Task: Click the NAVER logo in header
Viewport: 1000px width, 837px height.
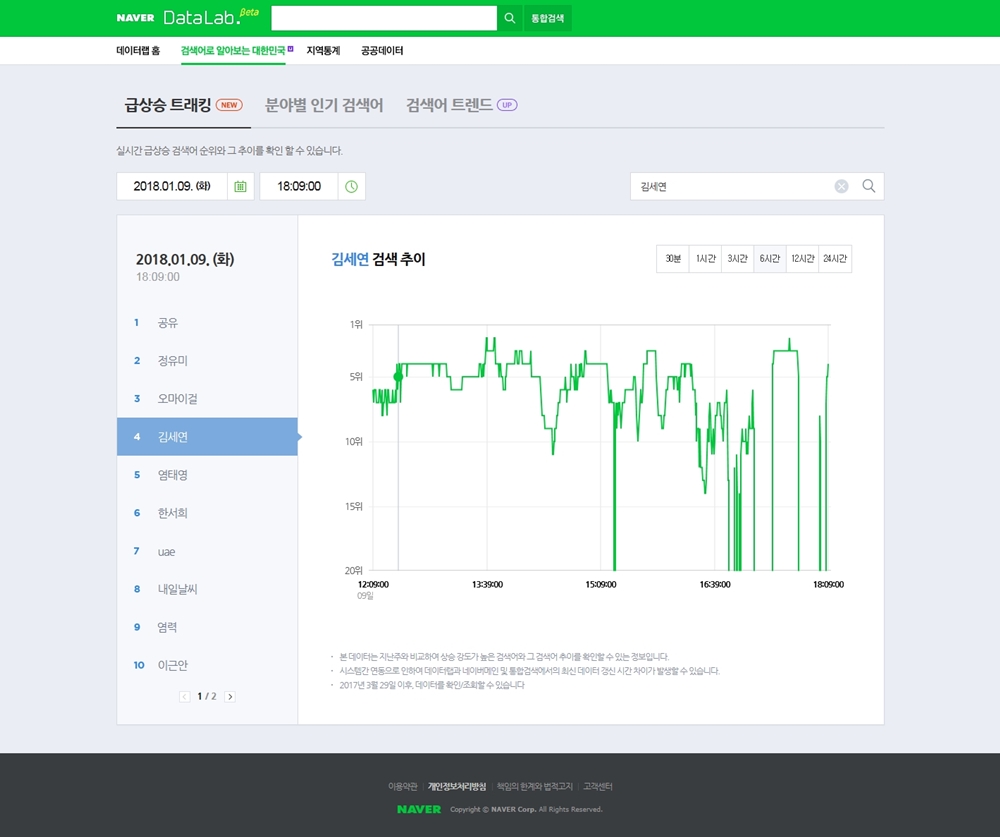Action: pos(135,18)
